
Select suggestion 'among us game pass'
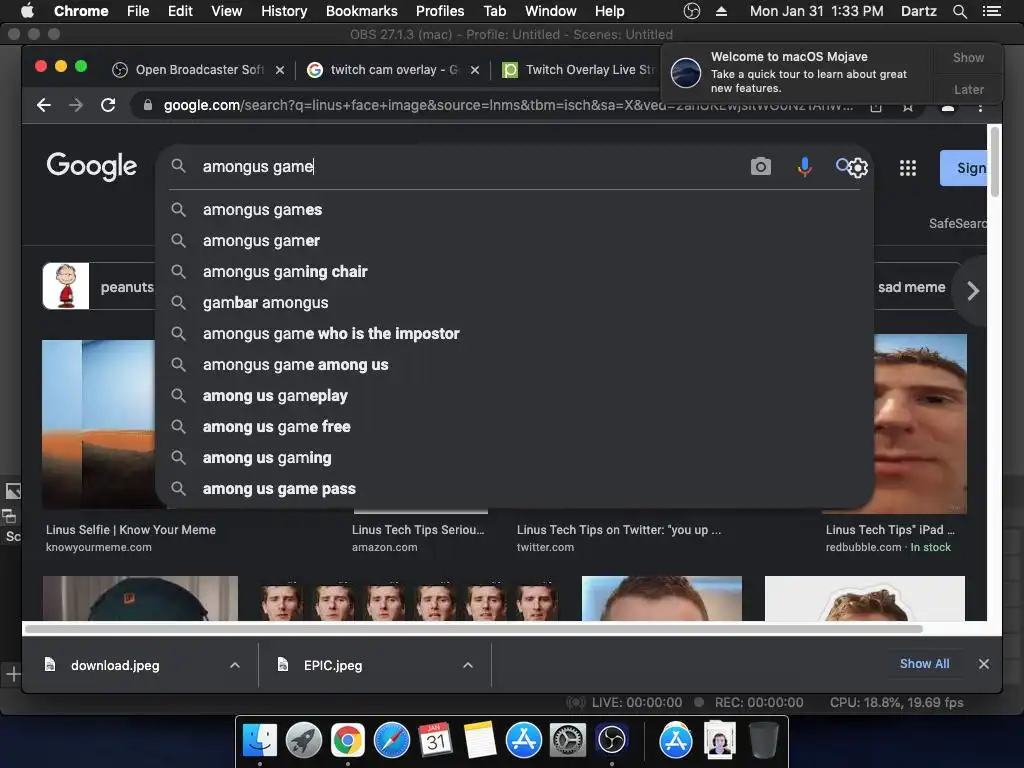pyautogui.click(x=515, y=489)
